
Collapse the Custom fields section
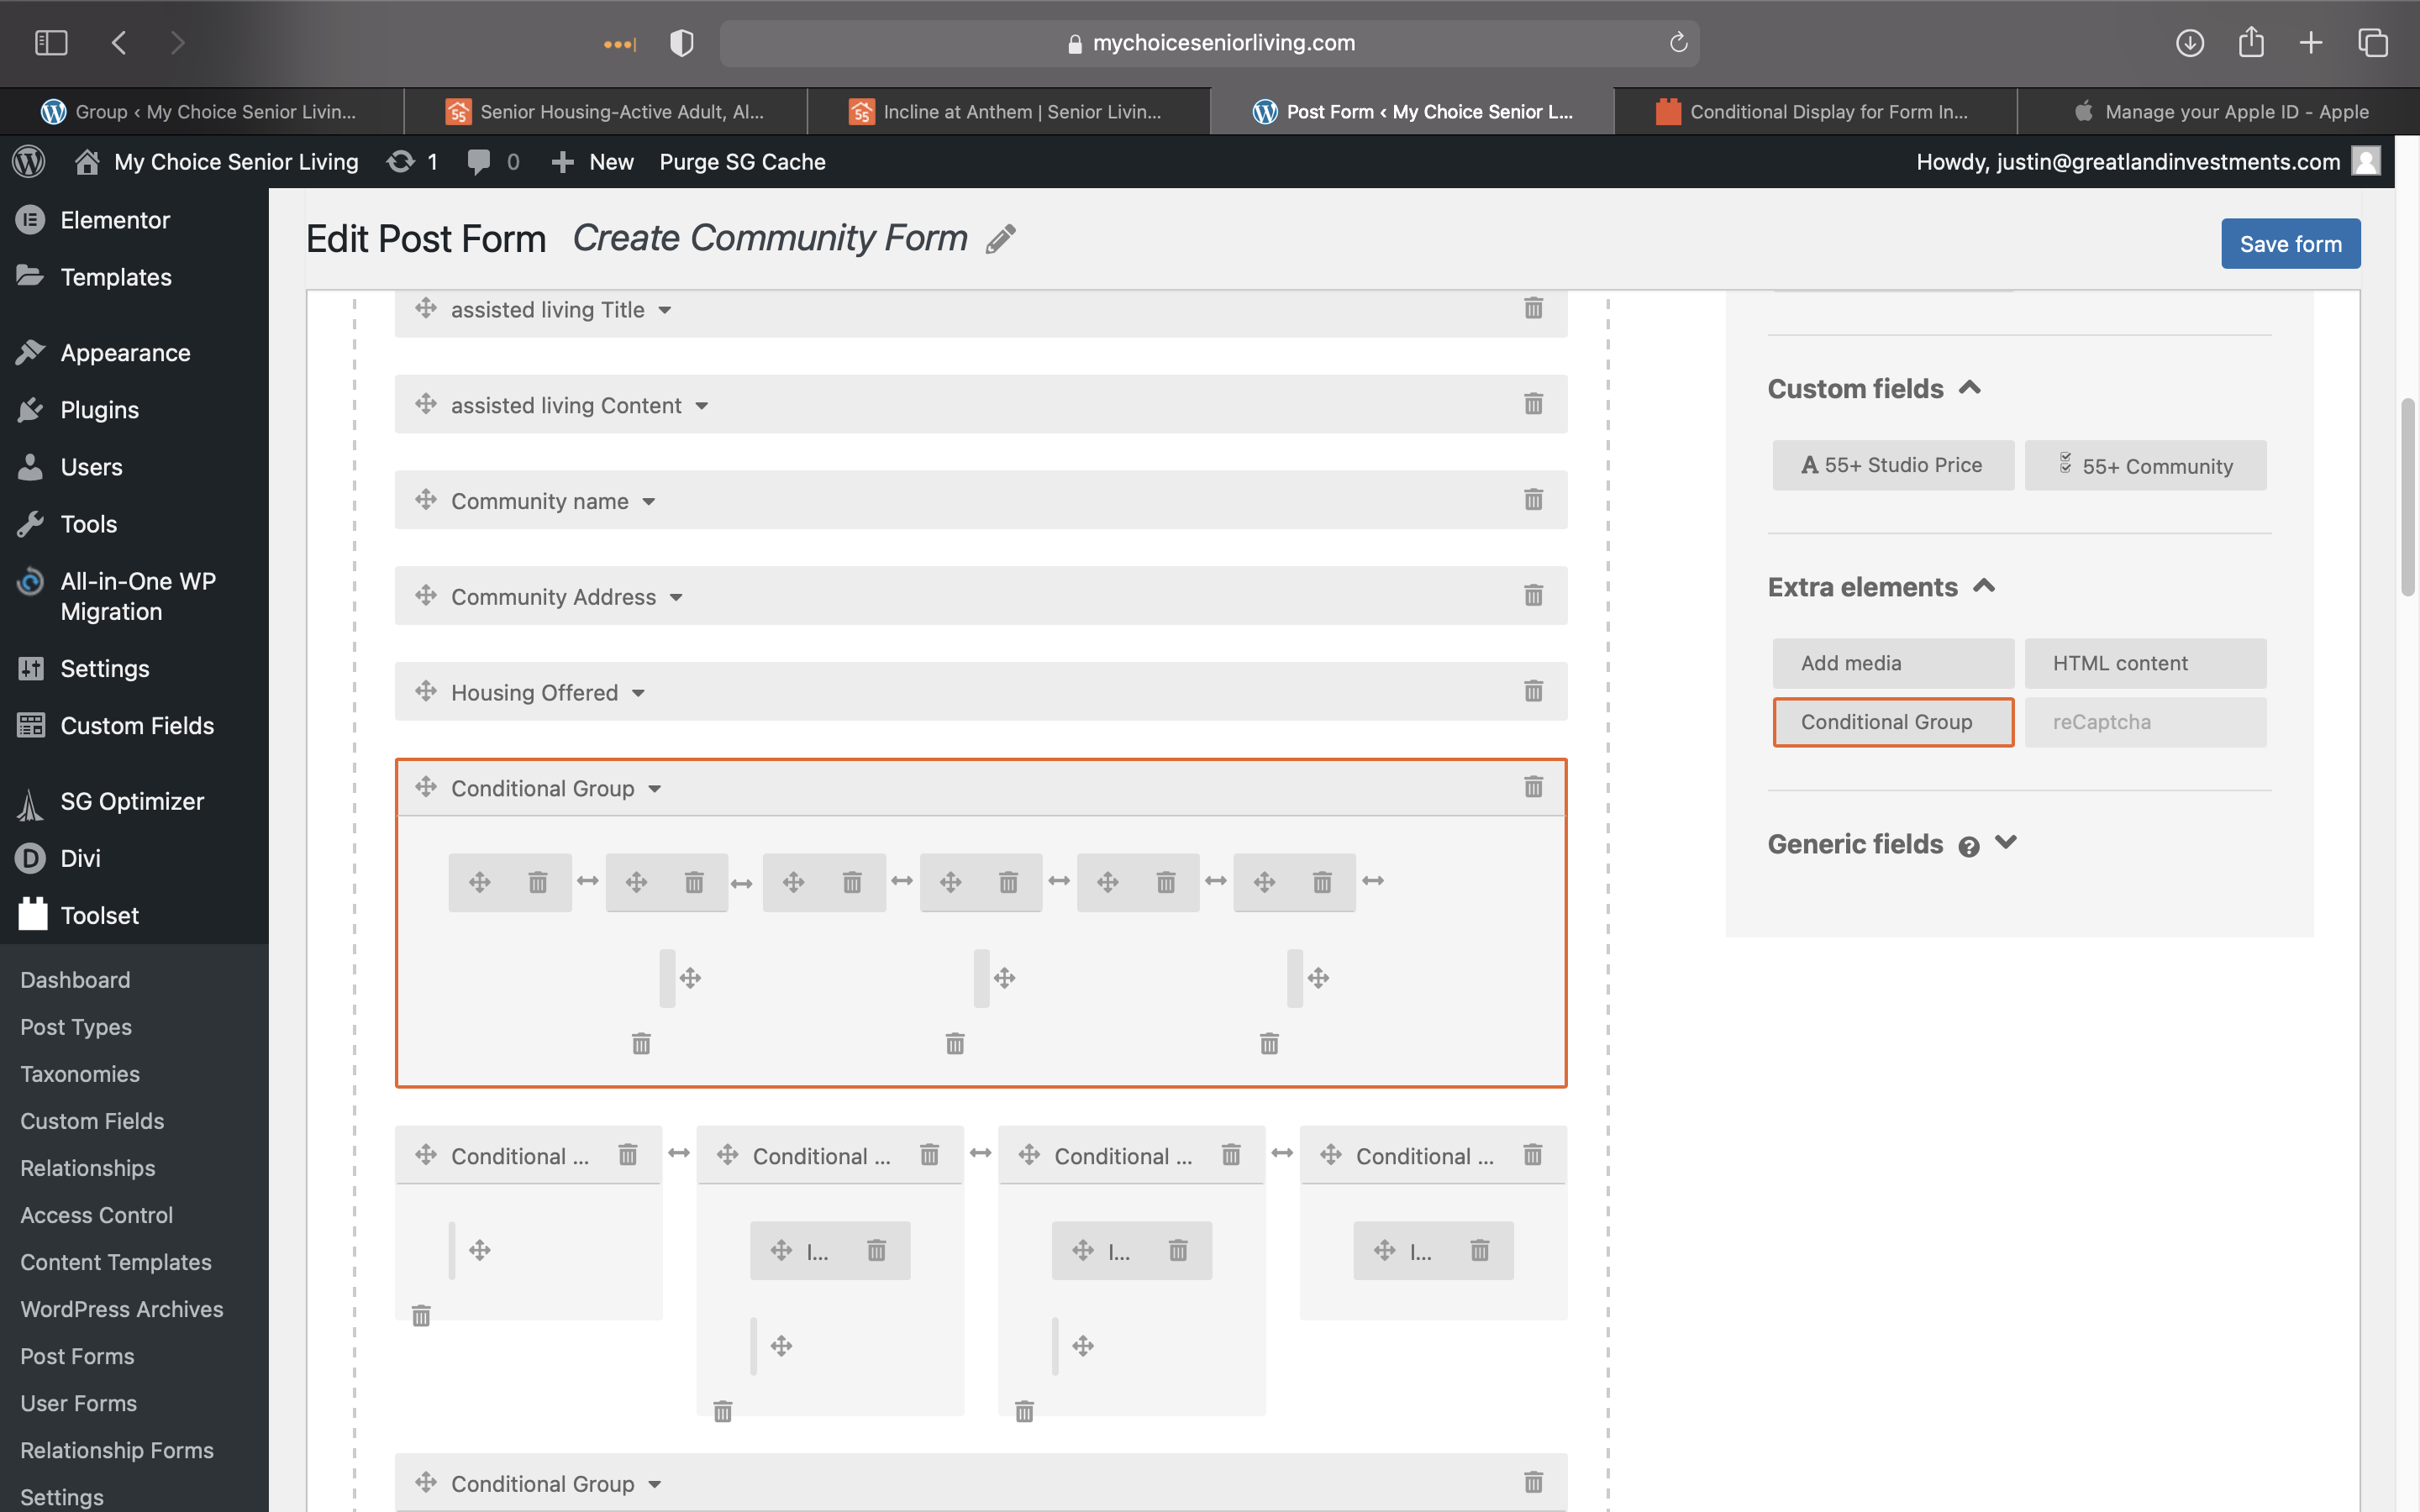(1970, 387)
